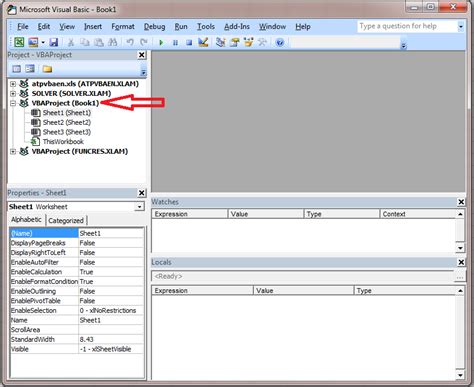
Task: Click the Break pause icon
Action: tap(175, 43)
